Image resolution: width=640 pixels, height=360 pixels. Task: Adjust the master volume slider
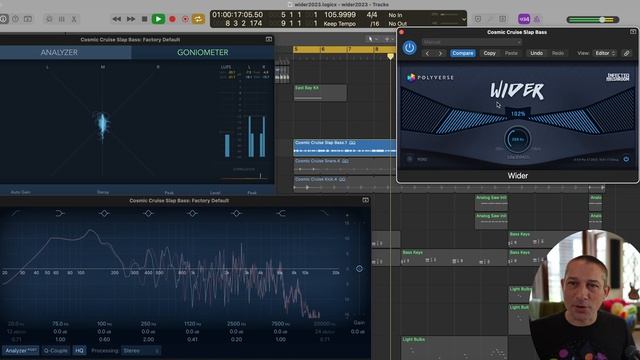(593, 20)
